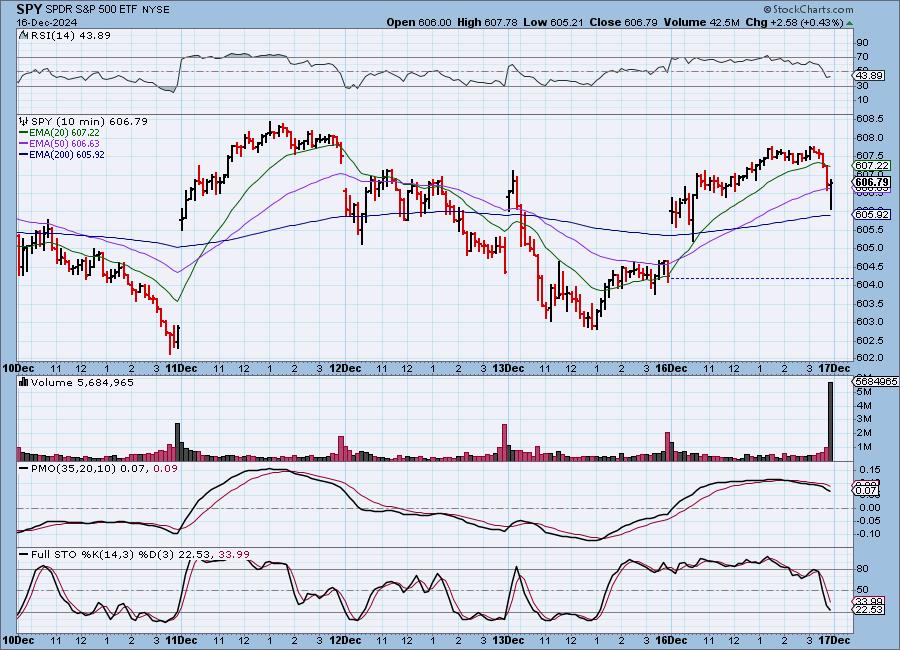The image size is (900, 650).
Task: Click the High 607.78 value in the header
Action: coord(487,22)
